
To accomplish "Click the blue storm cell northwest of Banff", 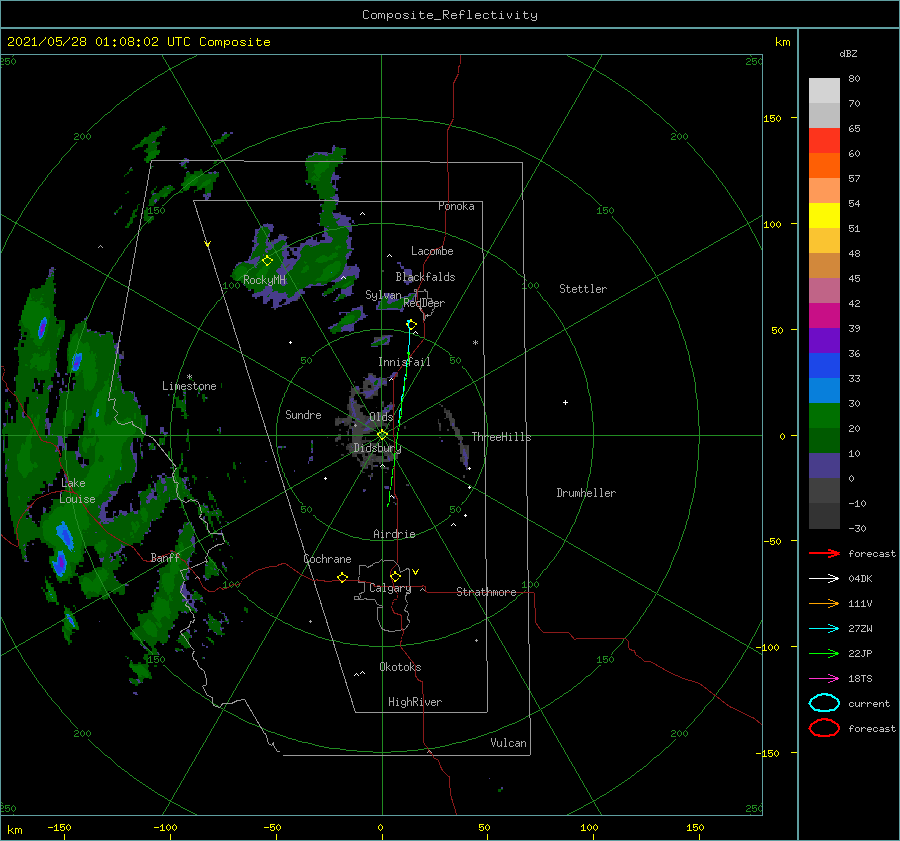I will 65,535.
